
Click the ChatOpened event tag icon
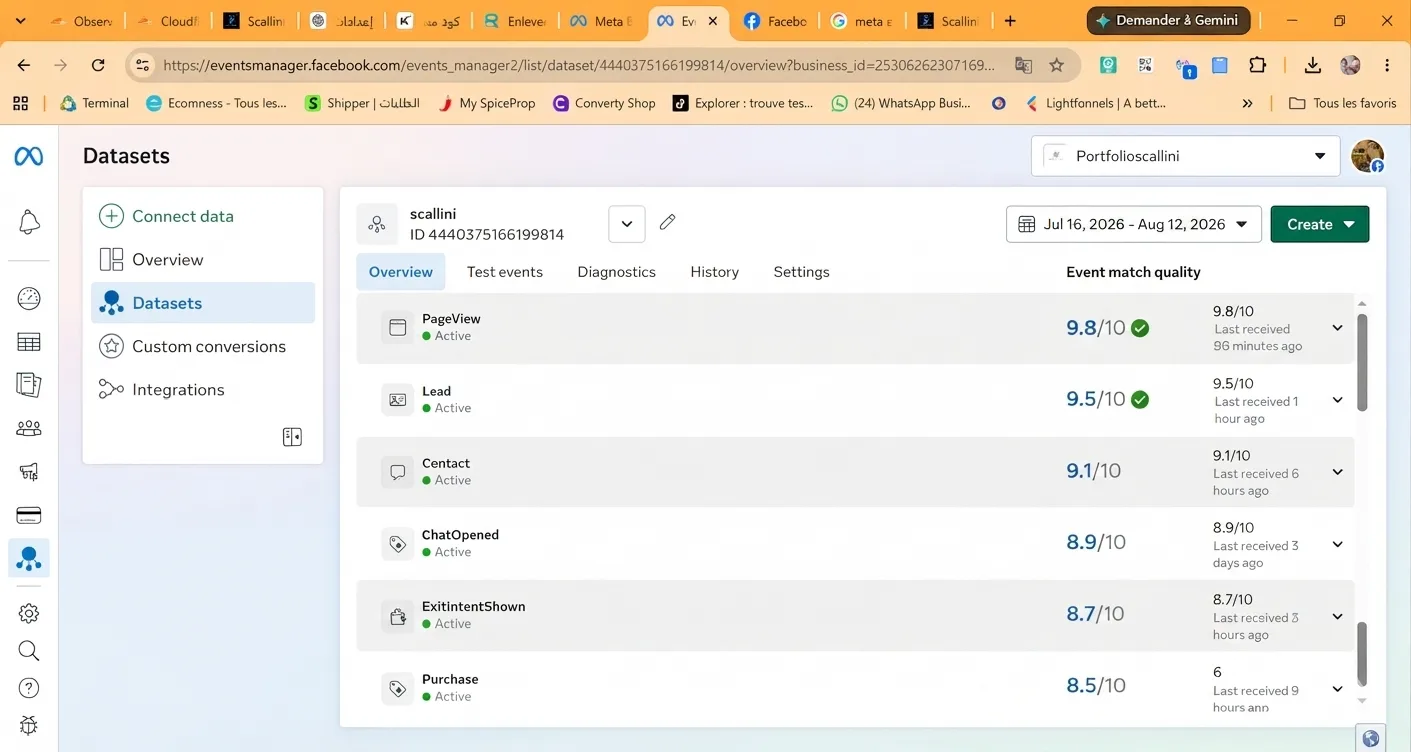[x=397, y=543]
